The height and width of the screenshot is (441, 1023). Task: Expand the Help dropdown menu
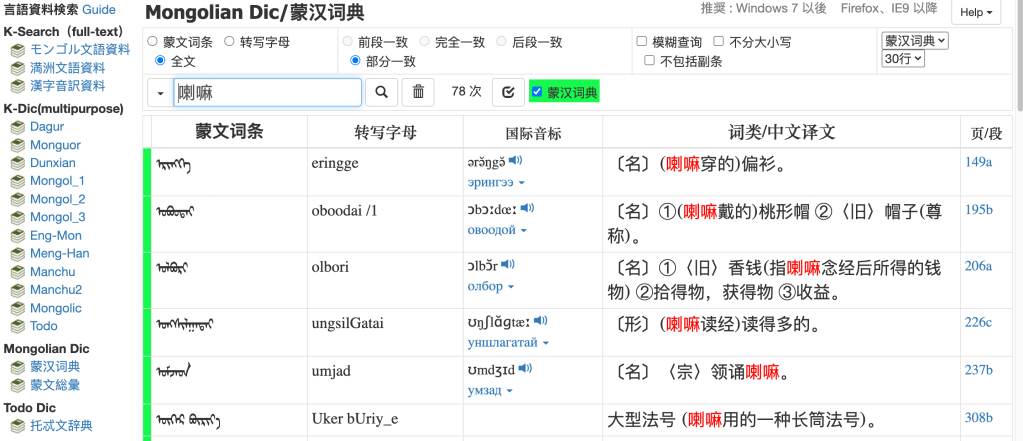point(976,13)
